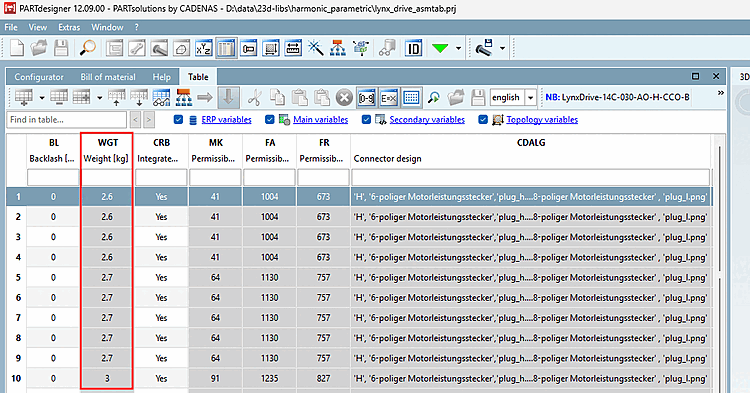The width and height of the screenshot is (750, 393).
Task: Click the table's vertical scrollbar
Action: coord(719,263)
